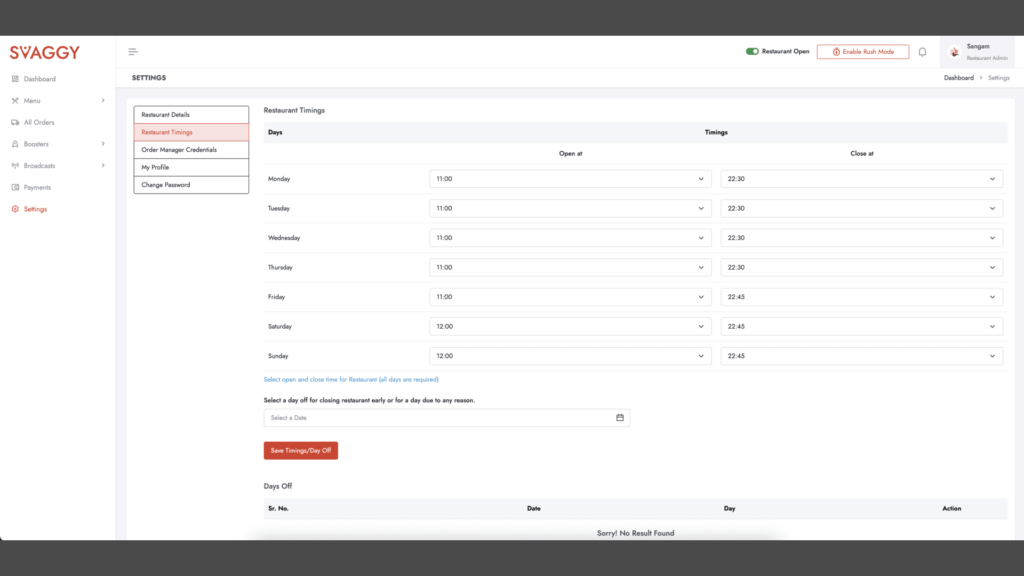Expand the Boosters sidebar submenu
Screen dimensions: 1024x576
(x=102, y=144)
